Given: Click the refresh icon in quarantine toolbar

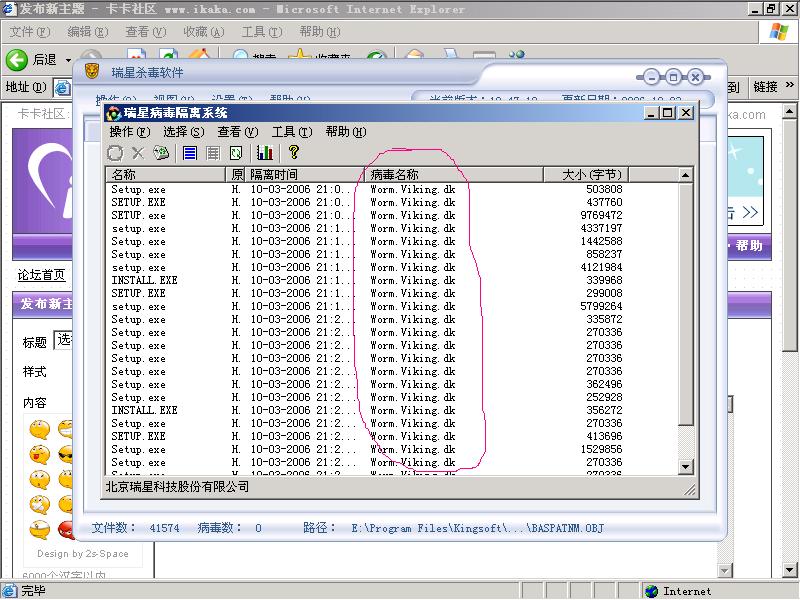Looking at the screenshot, I should click(x=236, y=153).
